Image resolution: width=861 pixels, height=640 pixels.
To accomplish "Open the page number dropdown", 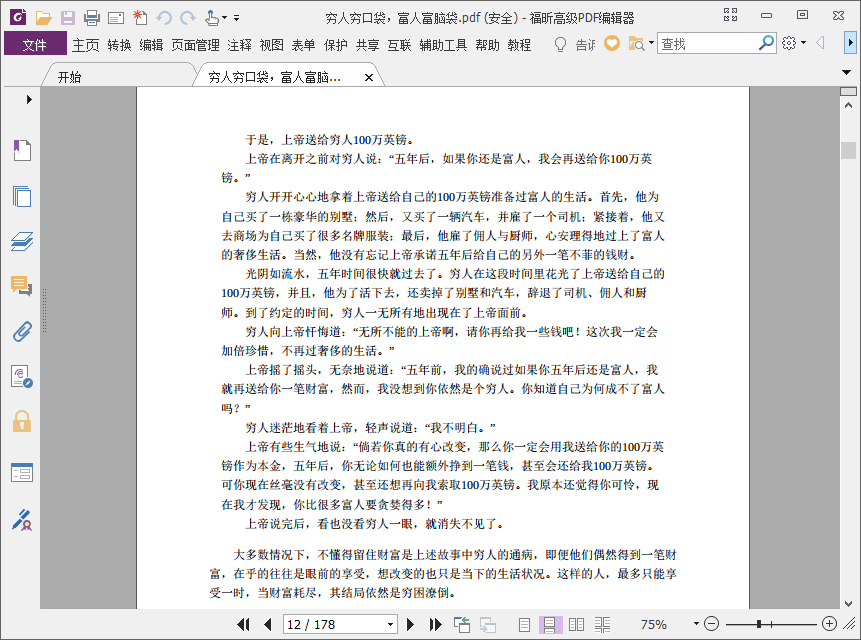I will coord(390,625).
